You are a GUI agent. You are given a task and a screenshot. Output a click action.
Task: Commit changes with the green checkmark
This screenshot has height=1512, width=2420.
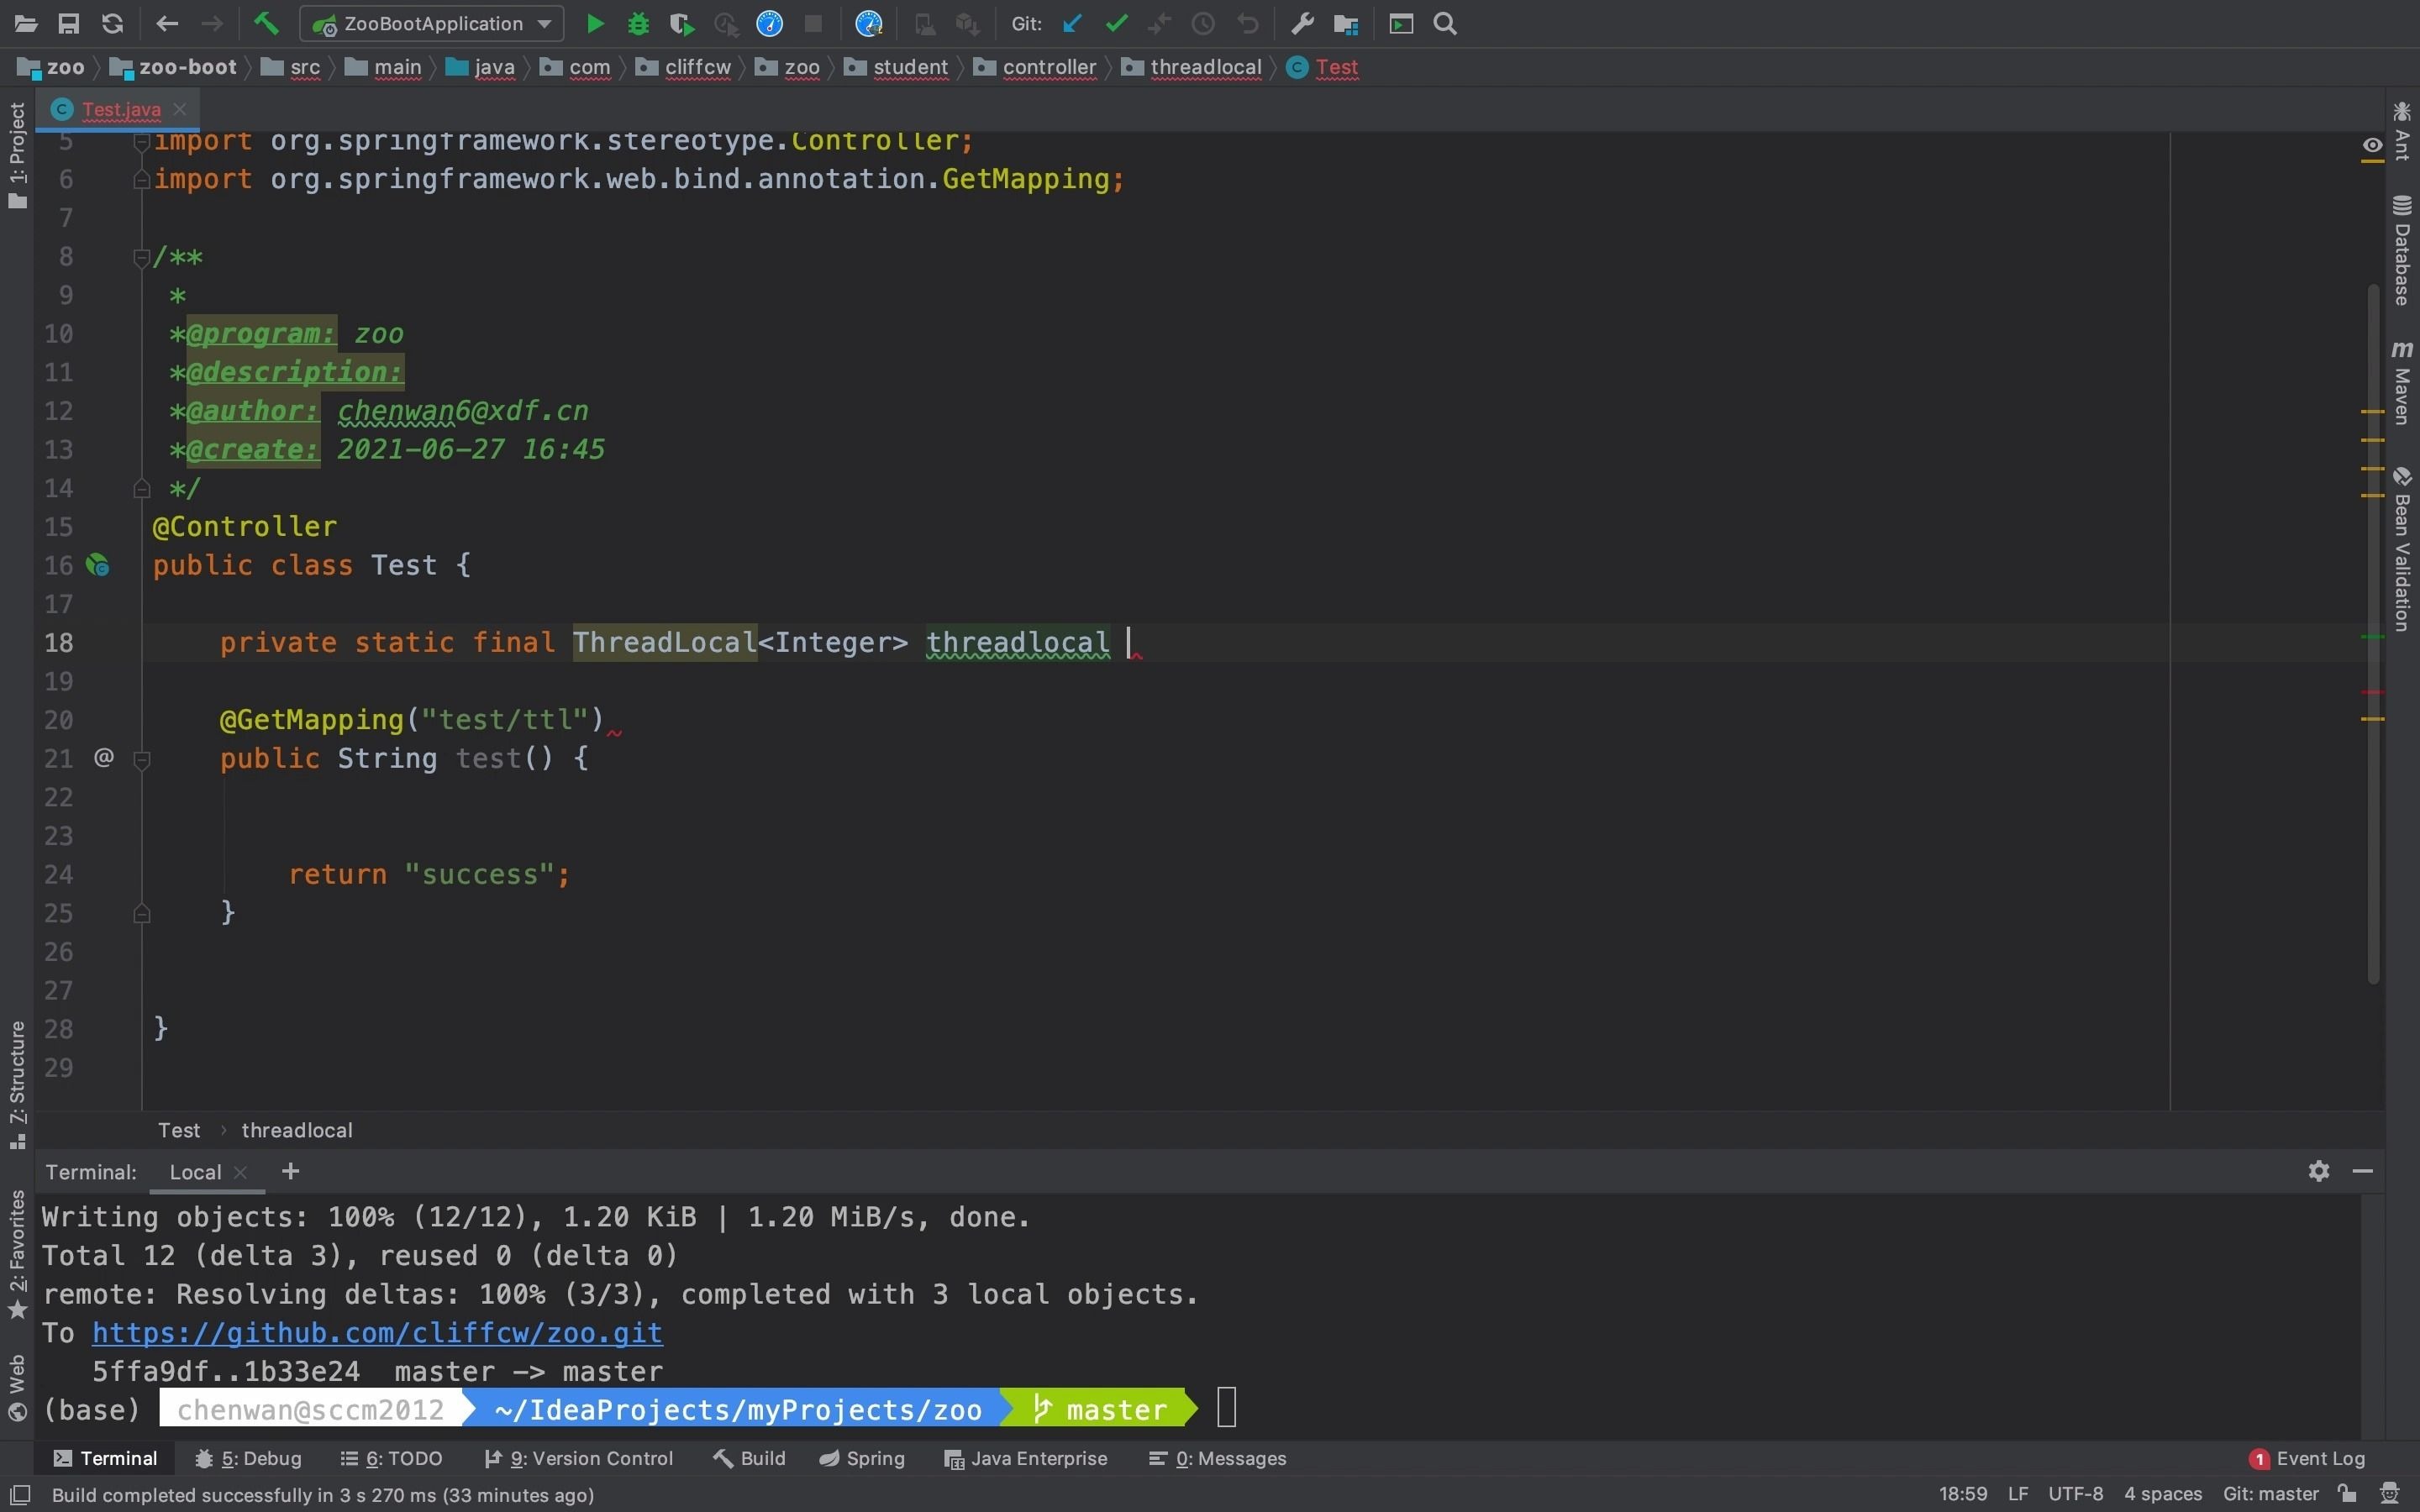click(x=1116, y=24)
